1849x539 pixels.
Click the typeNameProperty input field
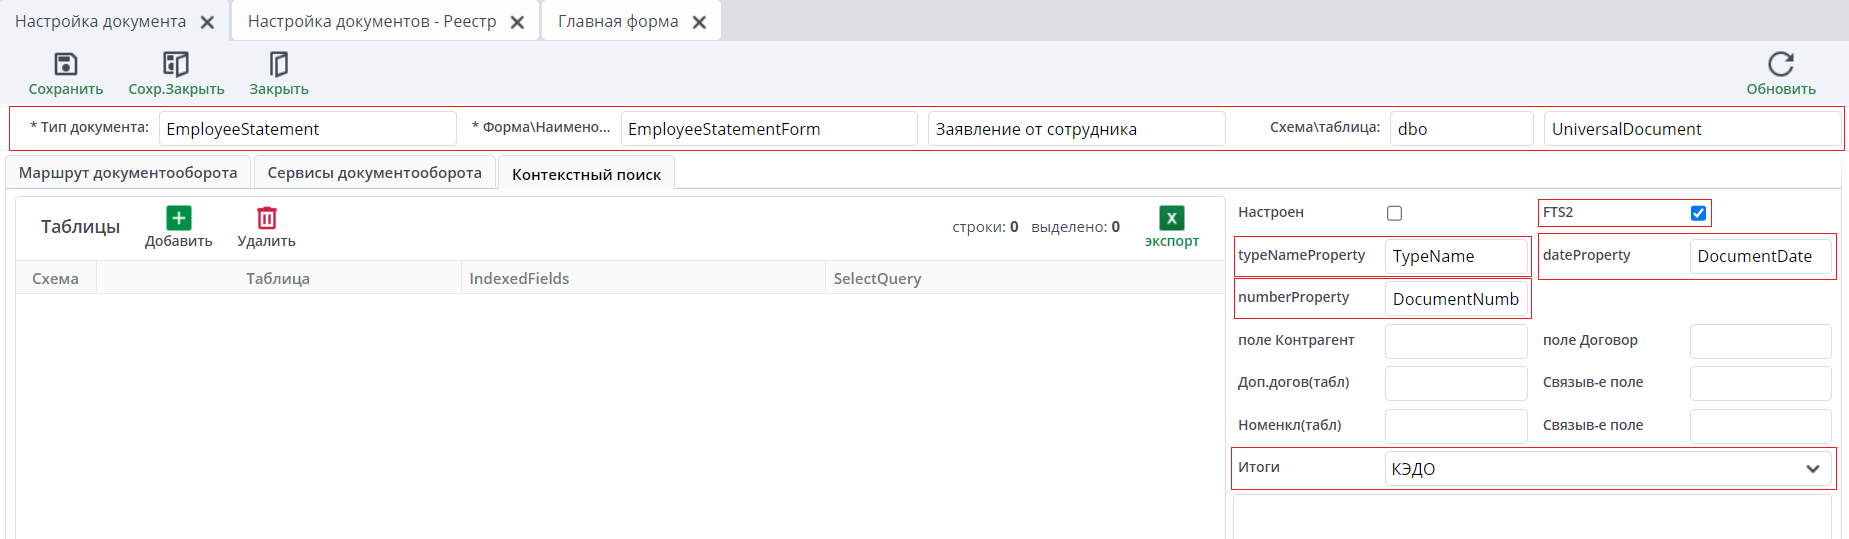point(1456,256)
